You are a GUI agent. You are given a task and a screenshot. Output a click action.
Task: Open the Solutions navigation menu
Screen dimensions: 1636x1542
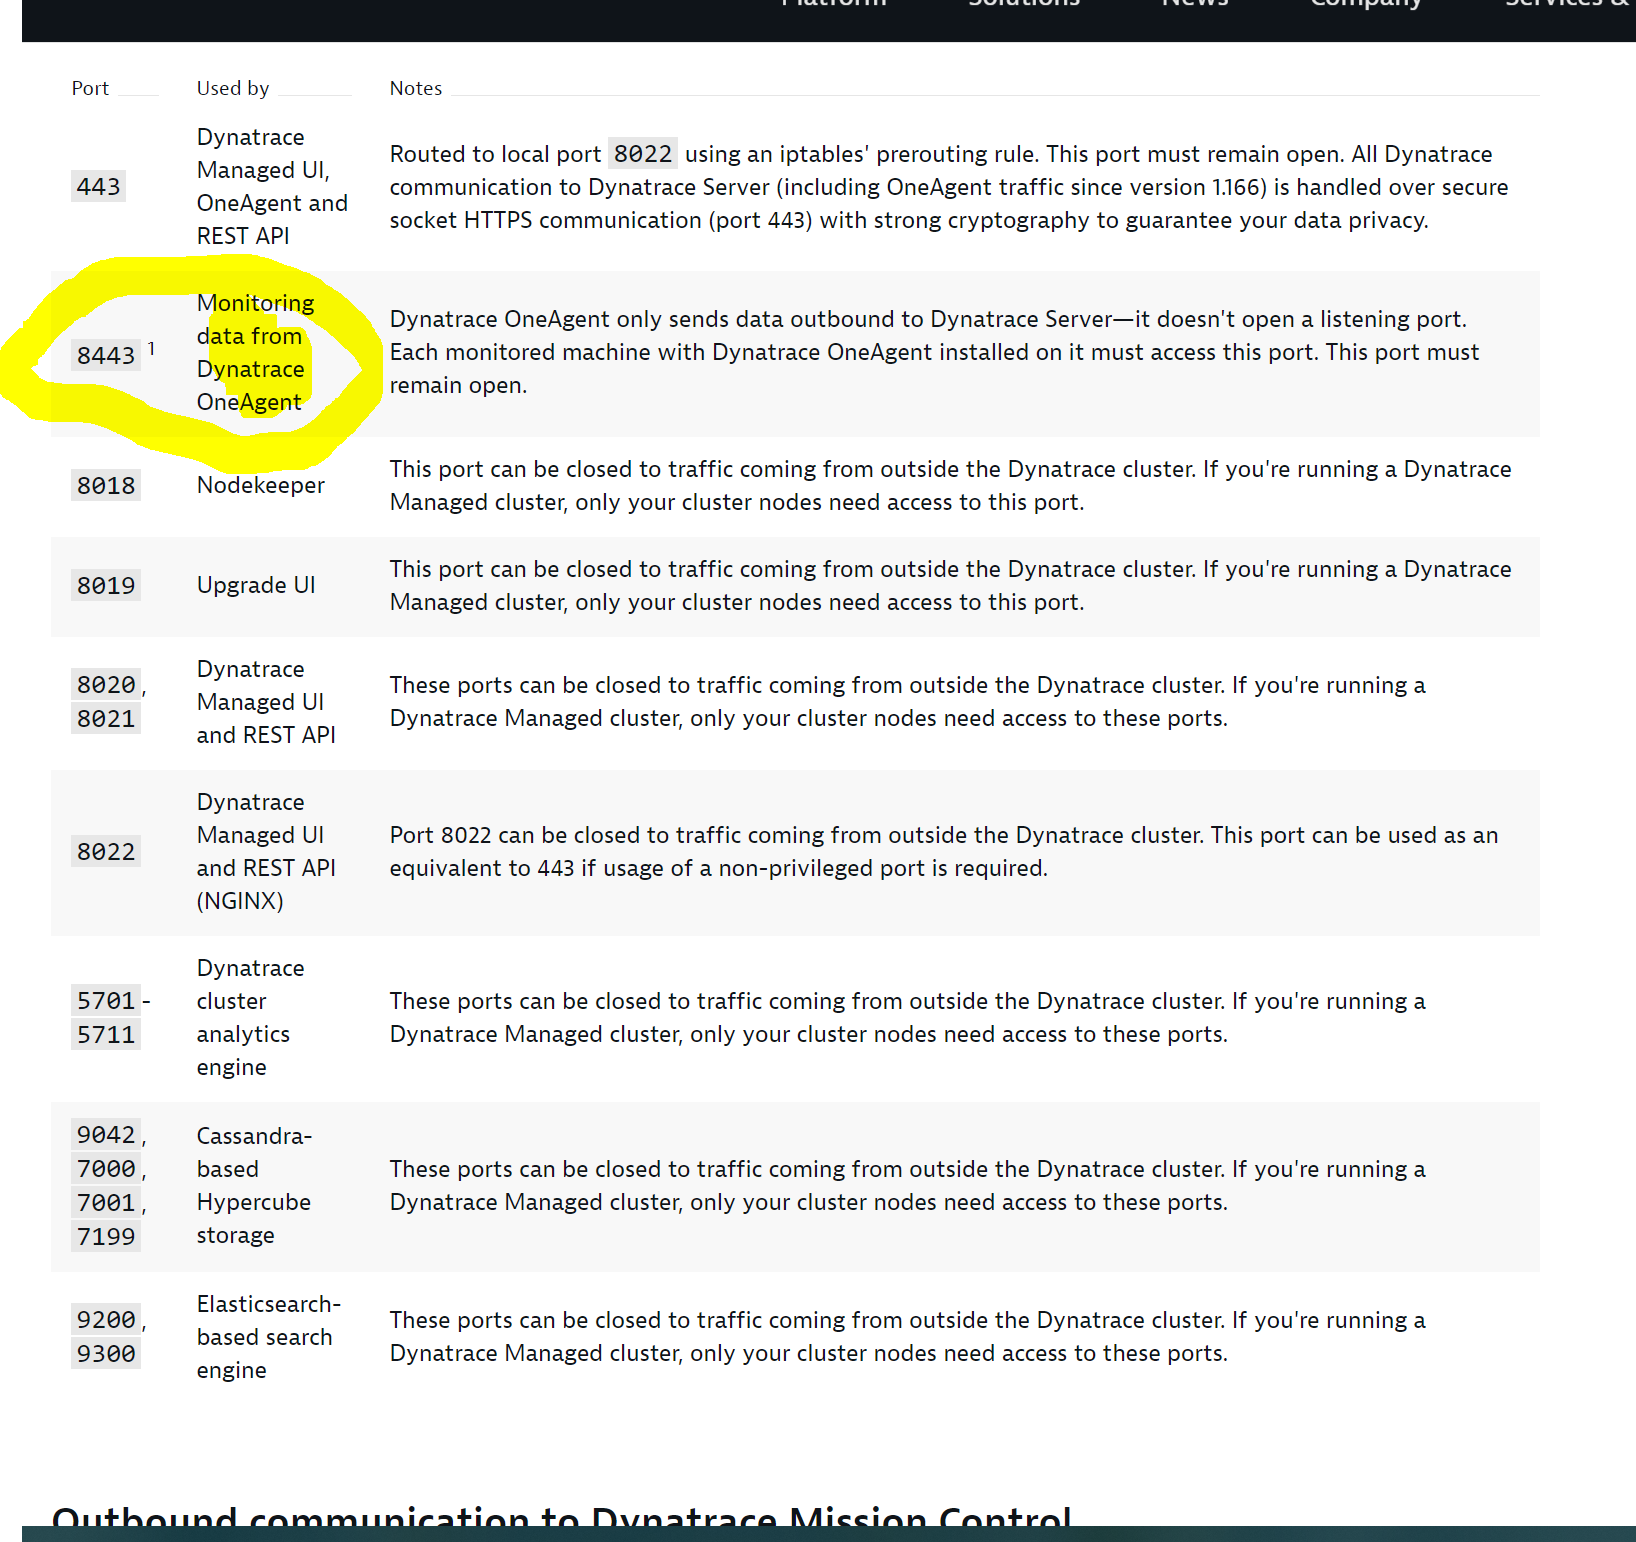pos(1024,3)
